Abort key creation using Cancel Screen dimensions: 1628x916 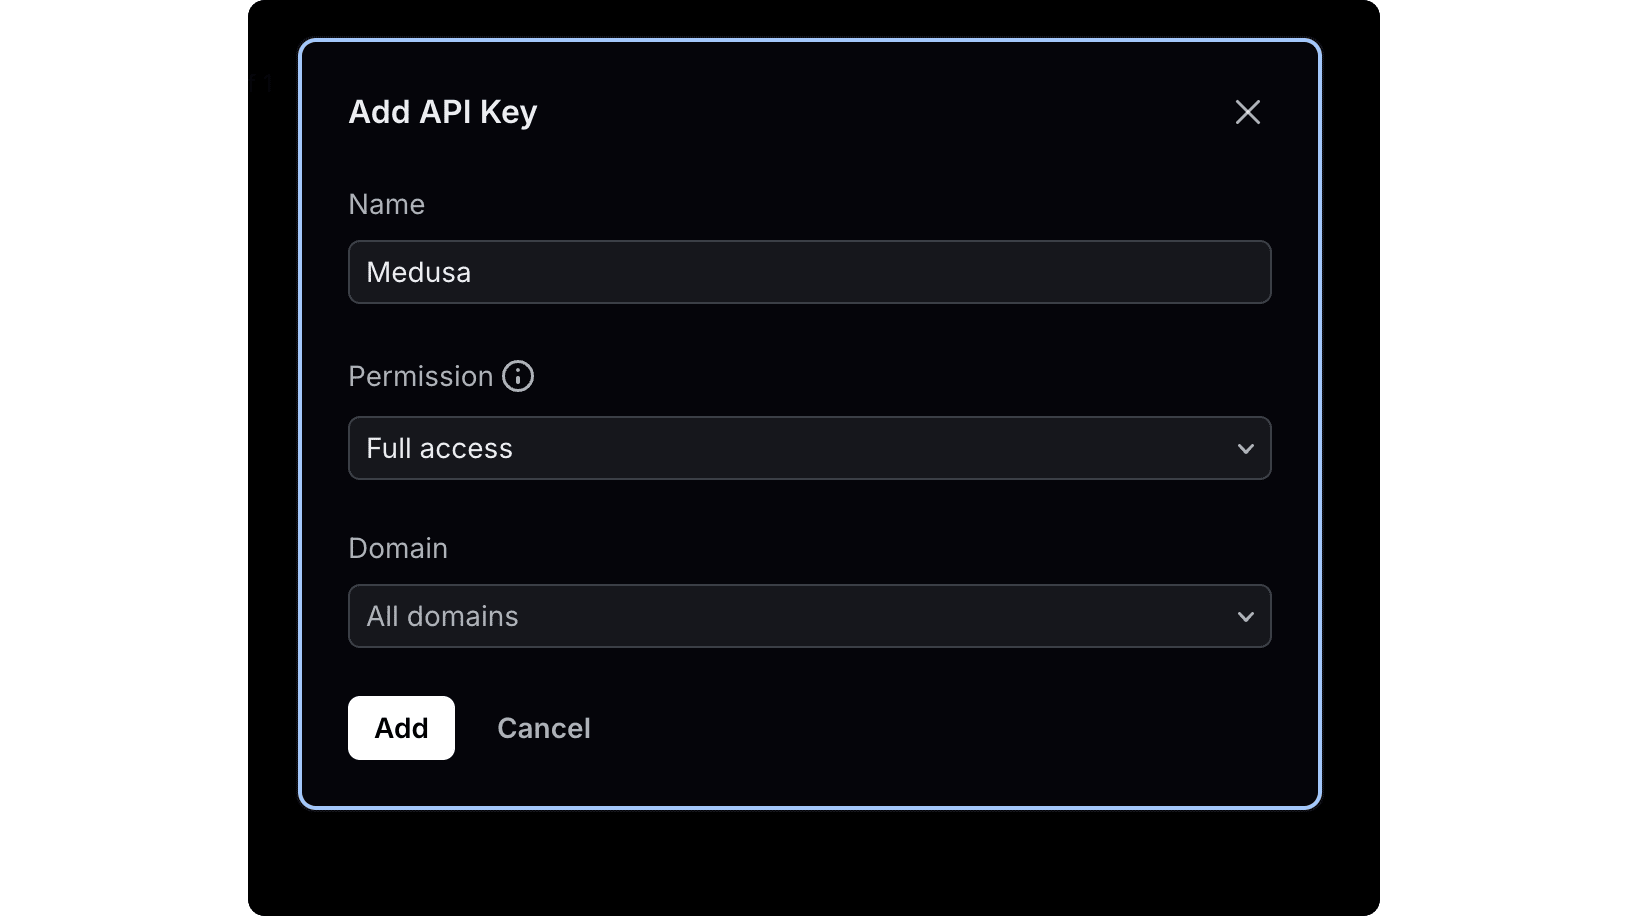pyautogui.click(x=543, y=728)
